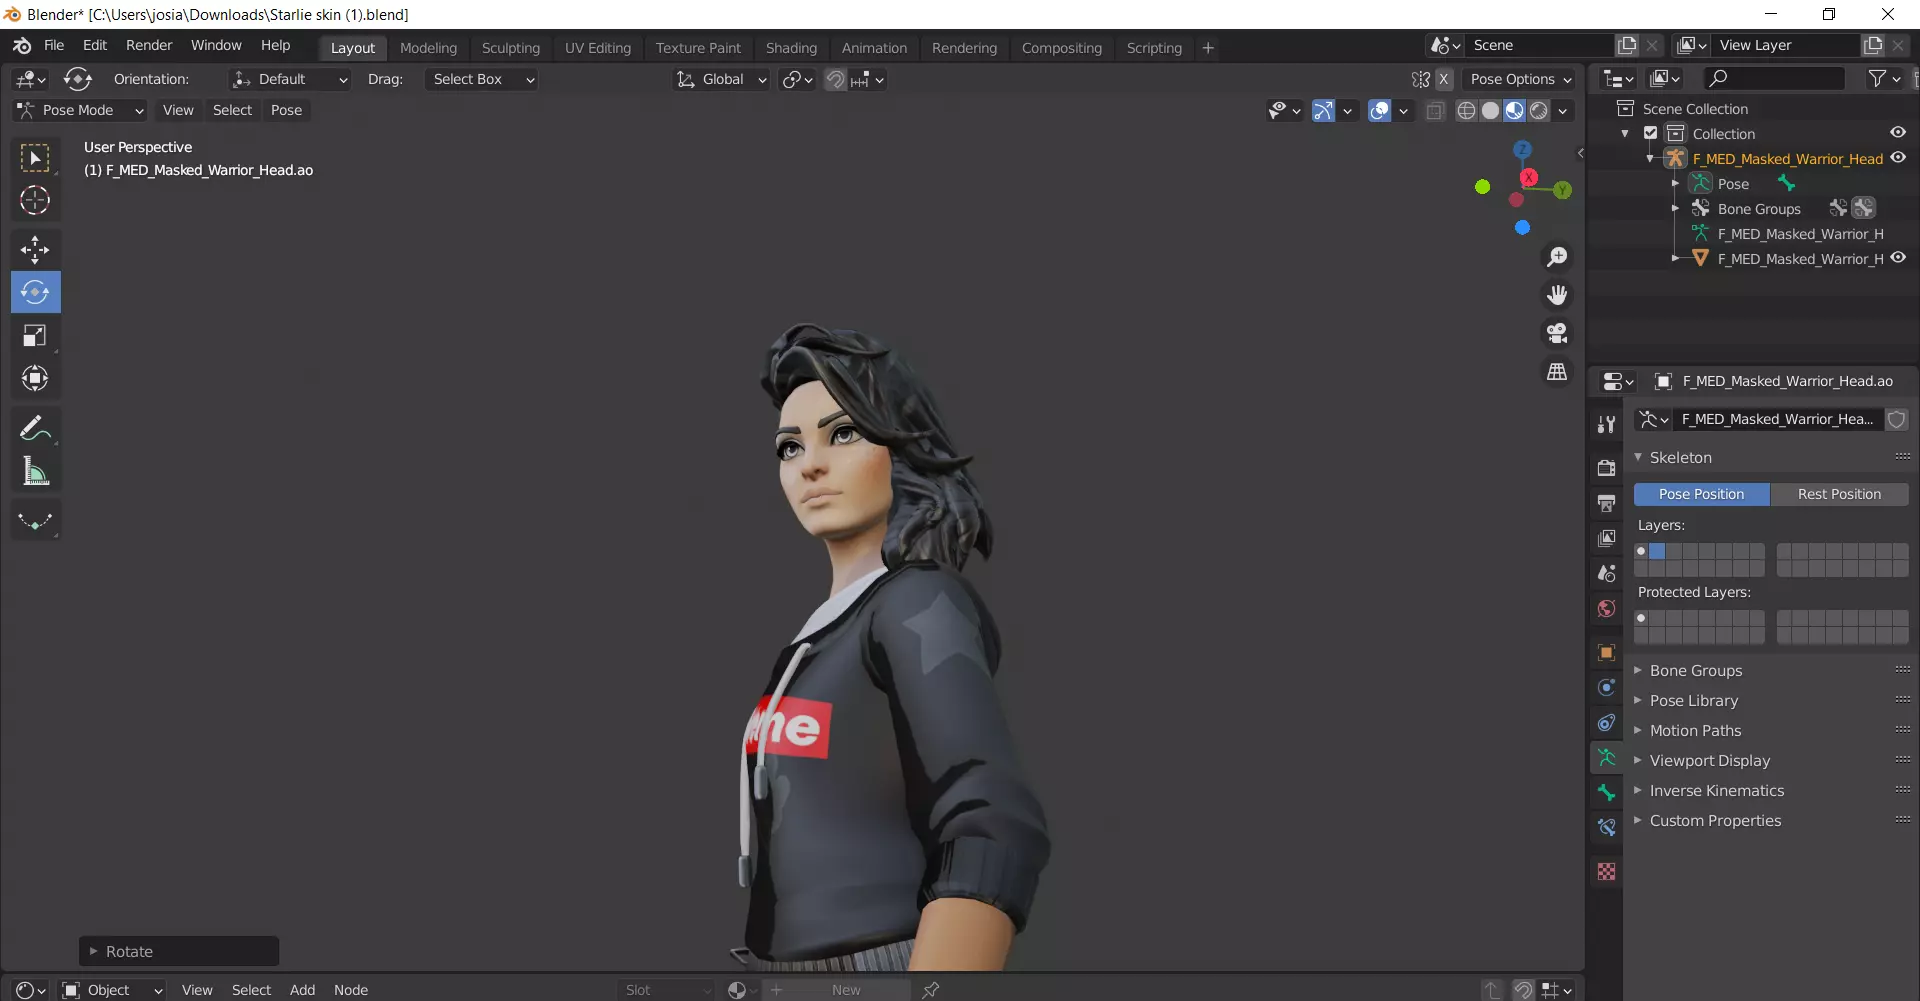Open the Pose Mode dropdown
1920x1001 pixels.
(x=80, y=110)
